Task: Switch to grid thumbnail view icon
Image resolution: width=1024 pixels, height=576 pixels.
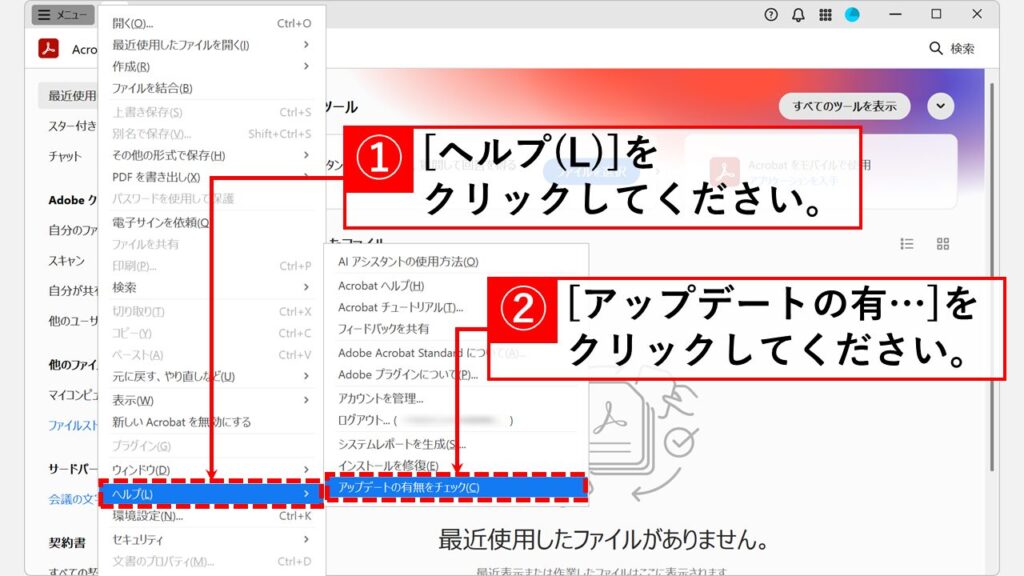Action: [942, 243]
